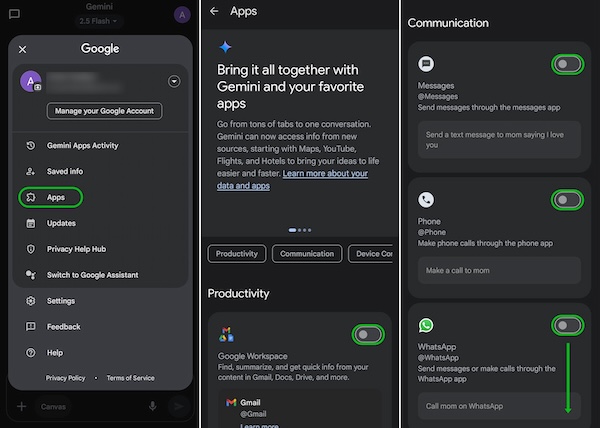Open the Gemini 2.5 Flash model dropdown
The width and height of the screenshot is (600, 428).
point(99,20)
